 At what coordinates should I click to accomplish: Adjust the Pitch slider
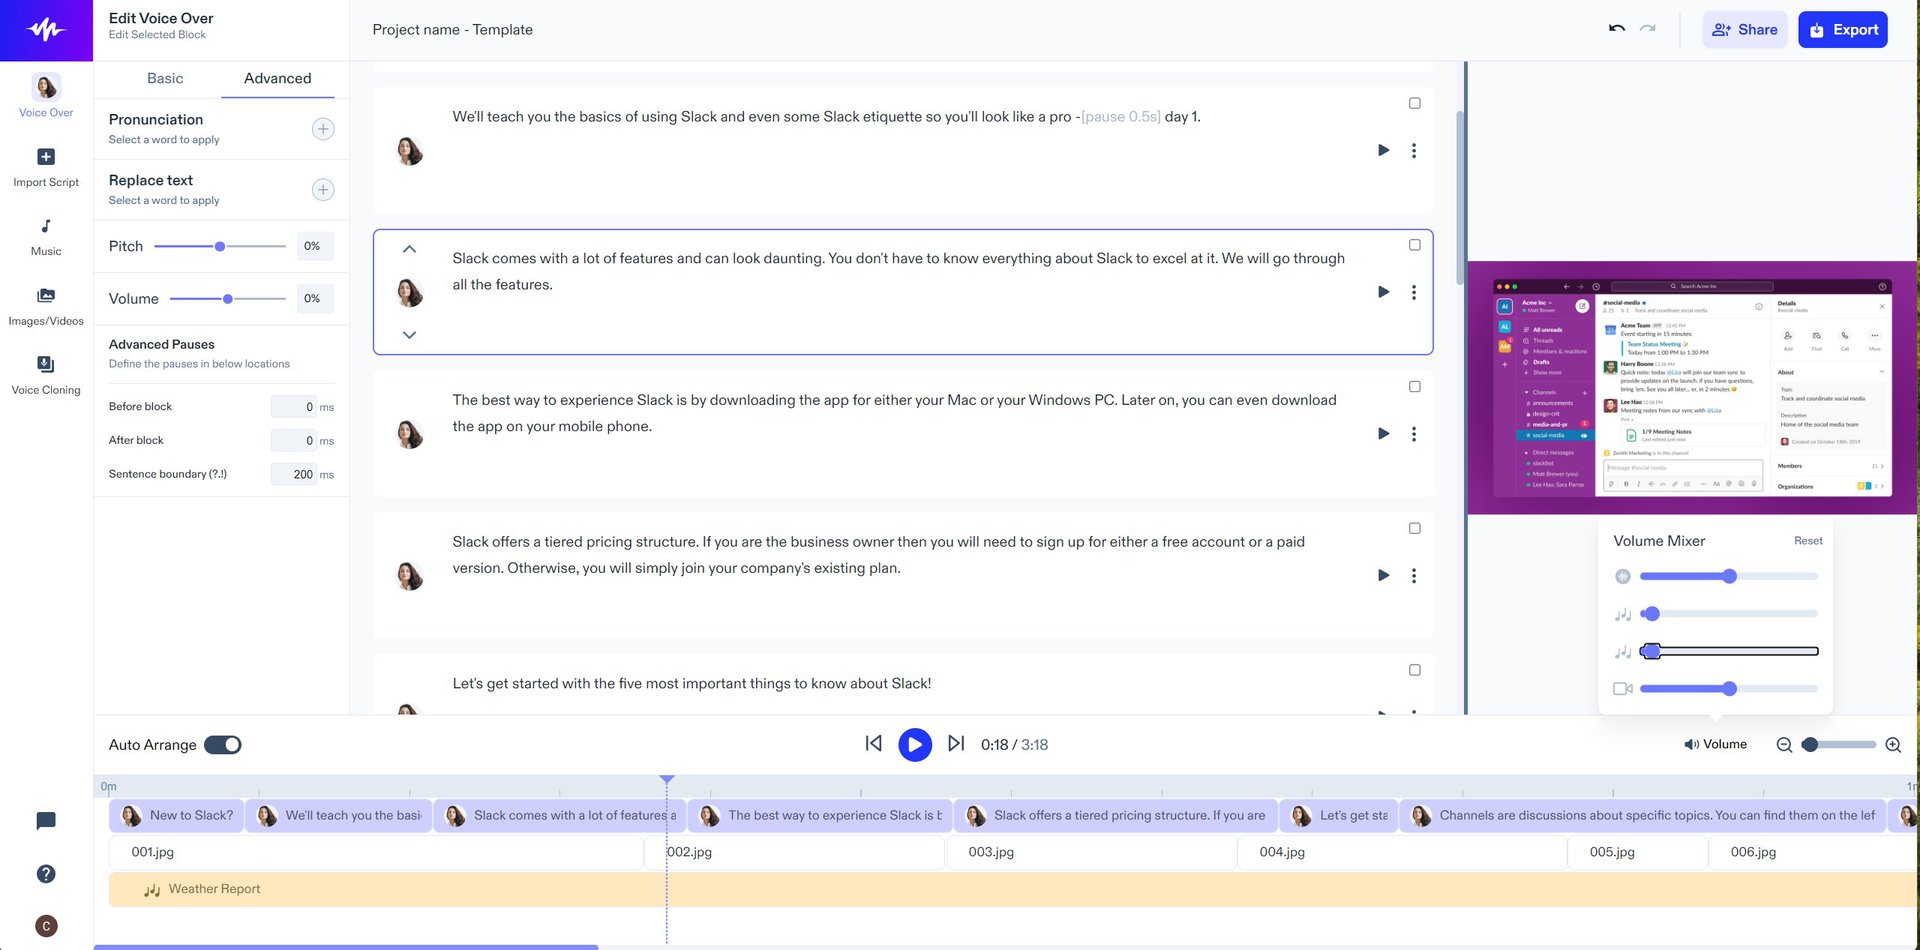click(220, 246)
